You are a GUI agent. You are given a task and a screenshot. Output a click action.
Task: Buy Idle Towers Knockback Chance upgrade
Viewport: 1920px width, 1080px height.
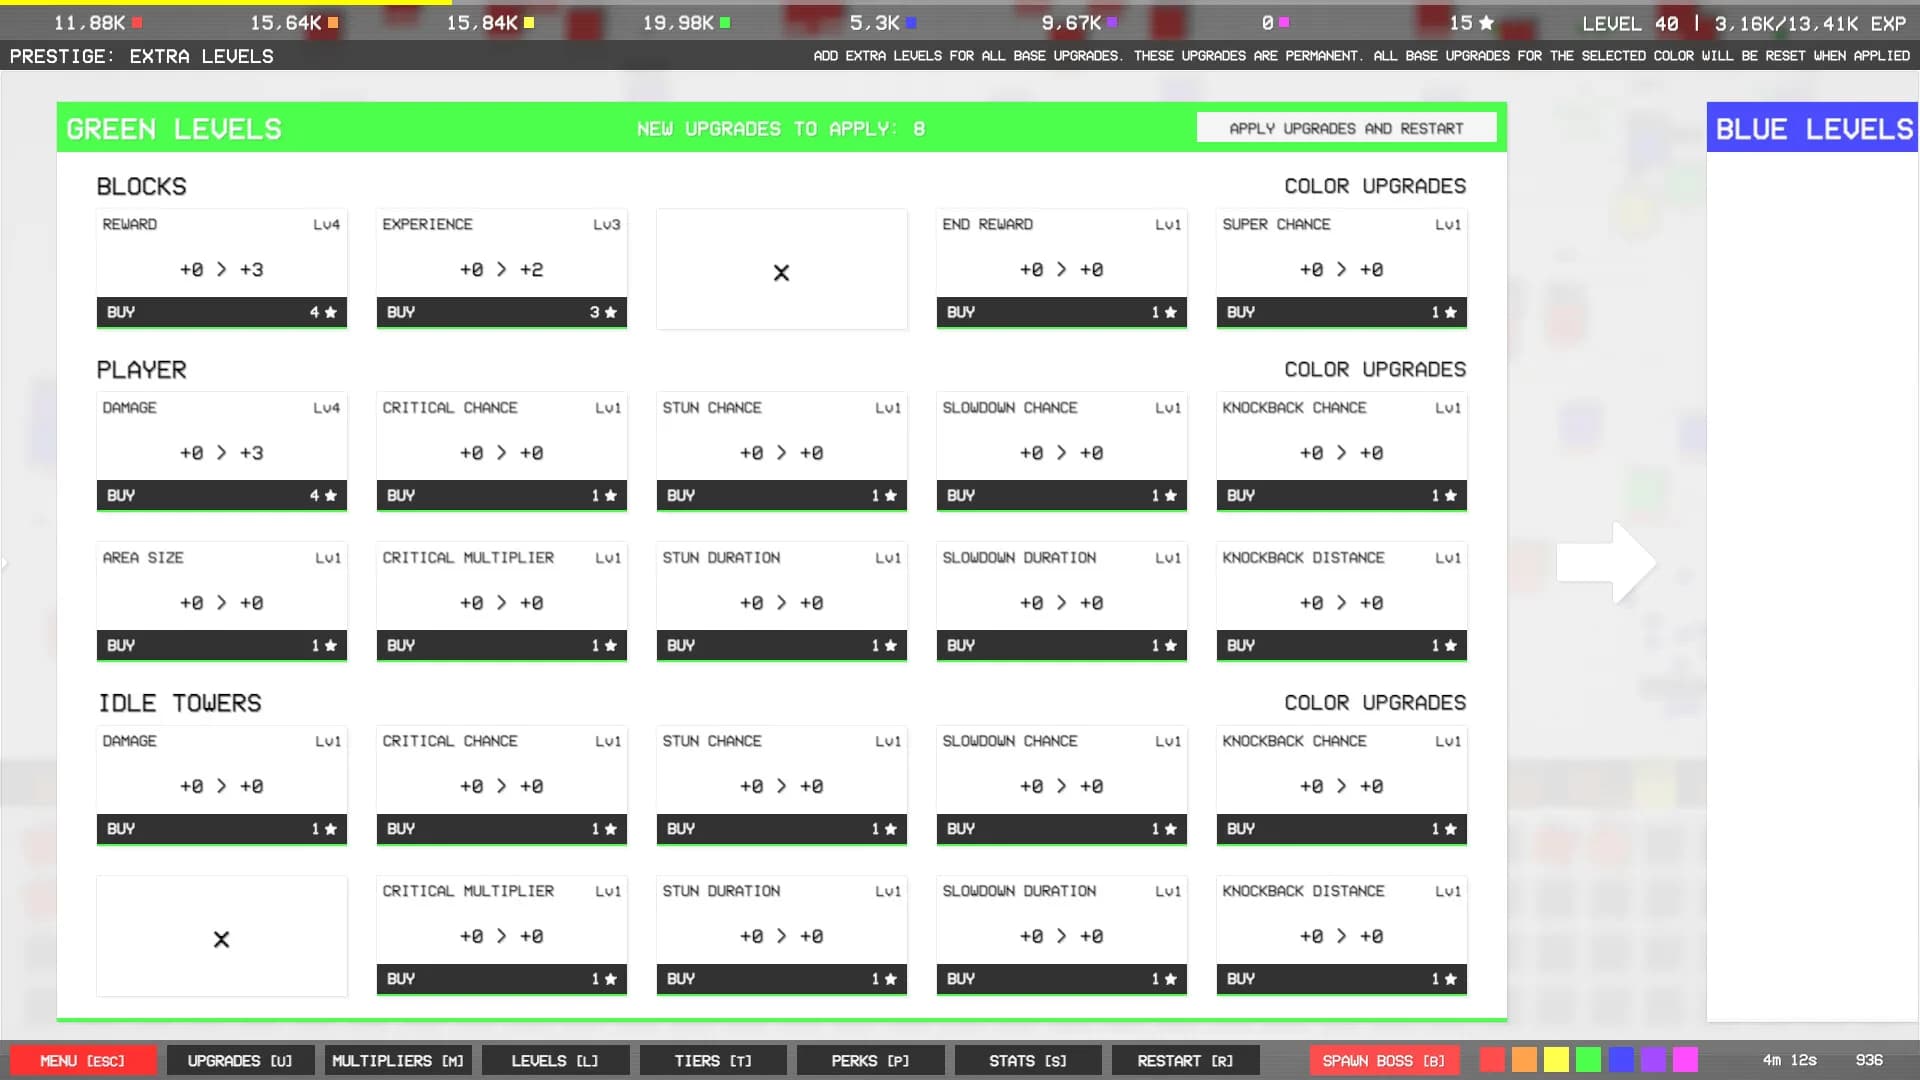click(x=1341, y=828)
